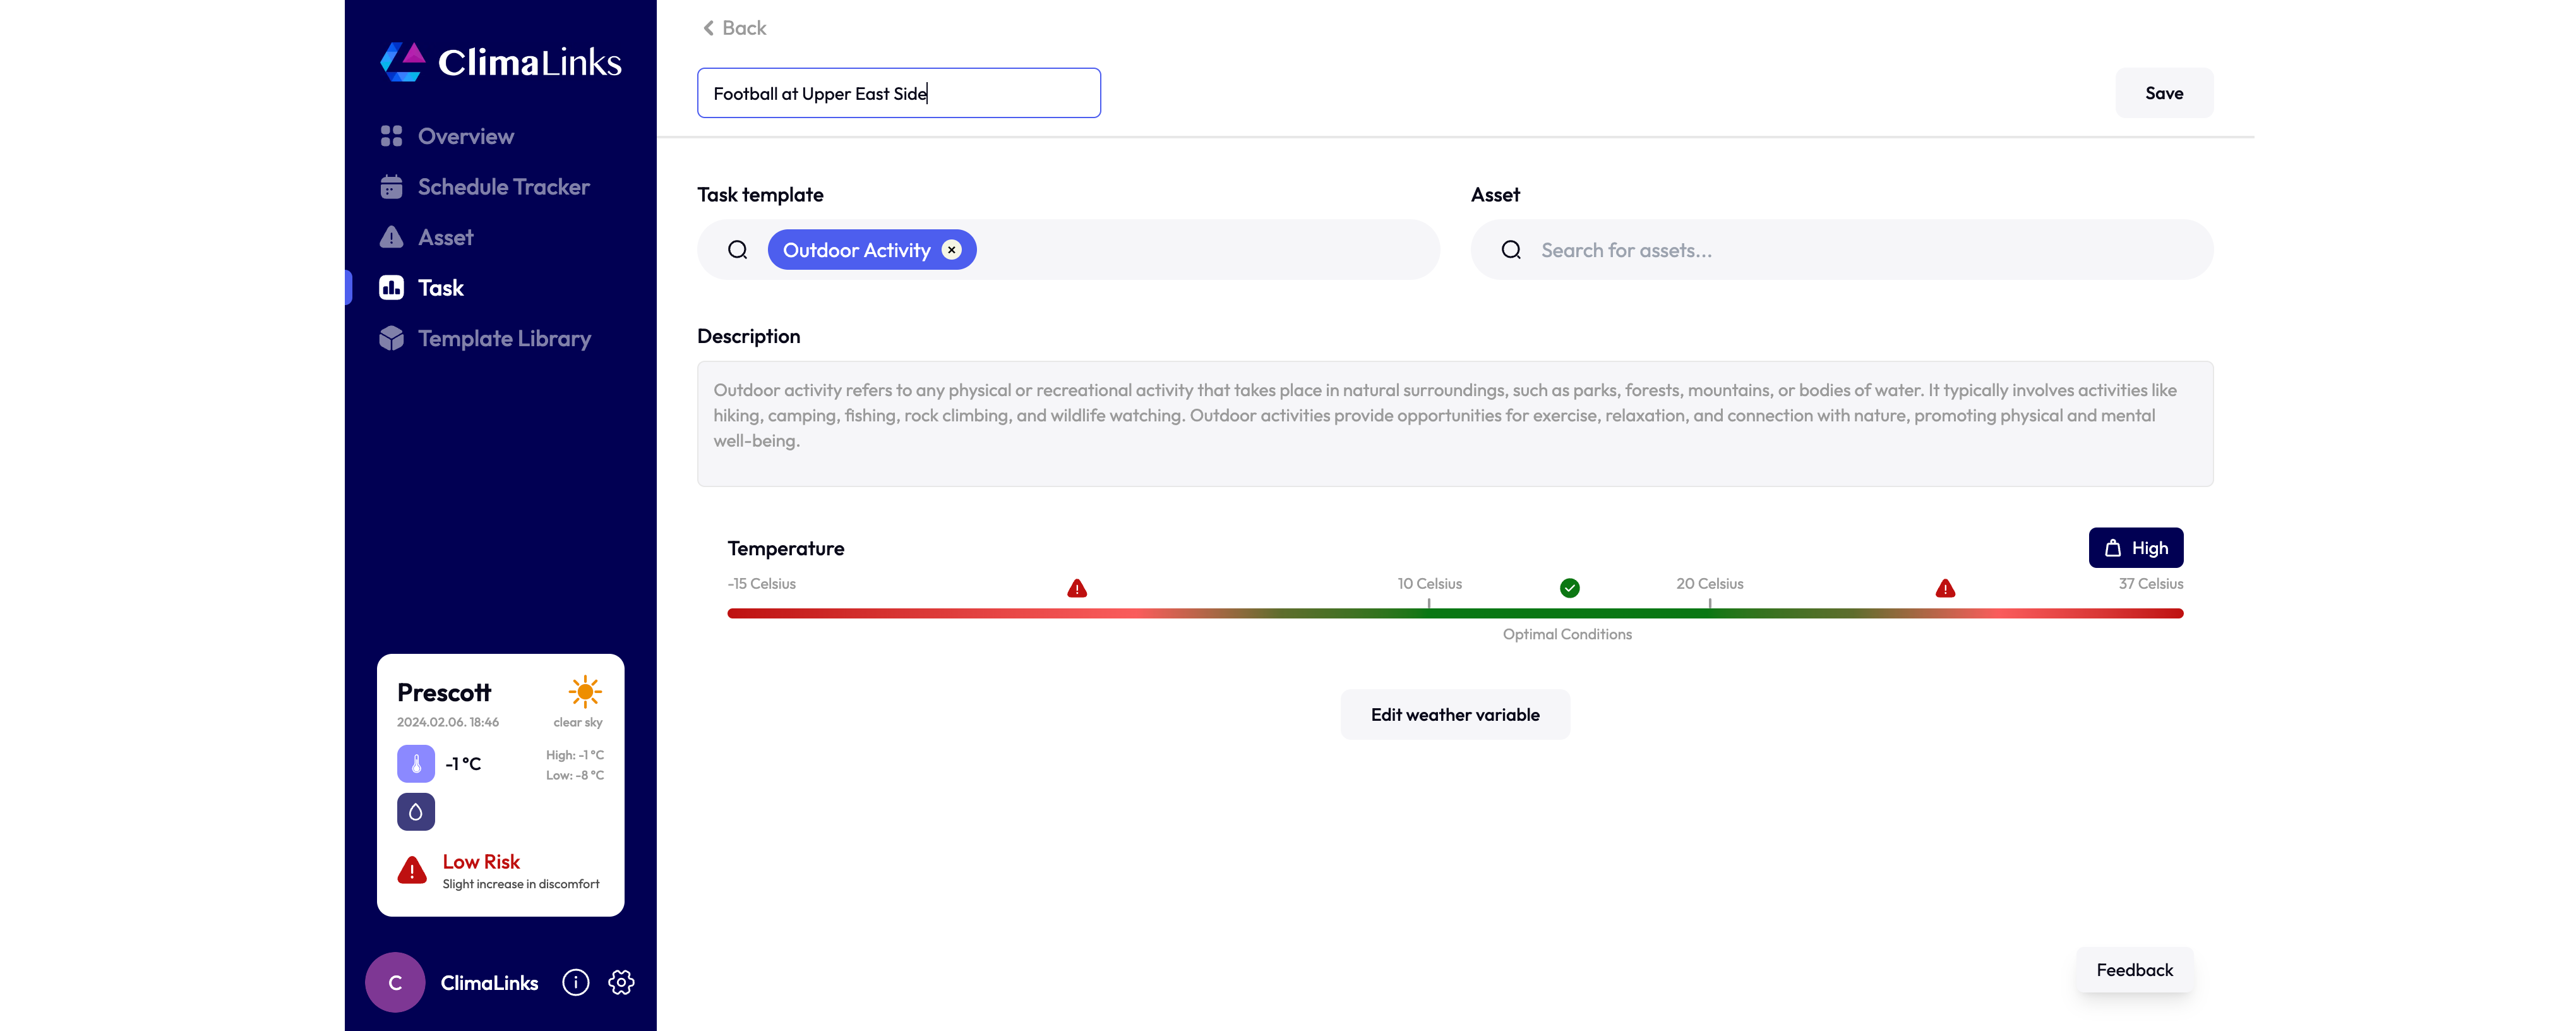Viewport: 2576px width, 1031px height.
Task: Click the task template search icon
Action: [x=738, y=250]
